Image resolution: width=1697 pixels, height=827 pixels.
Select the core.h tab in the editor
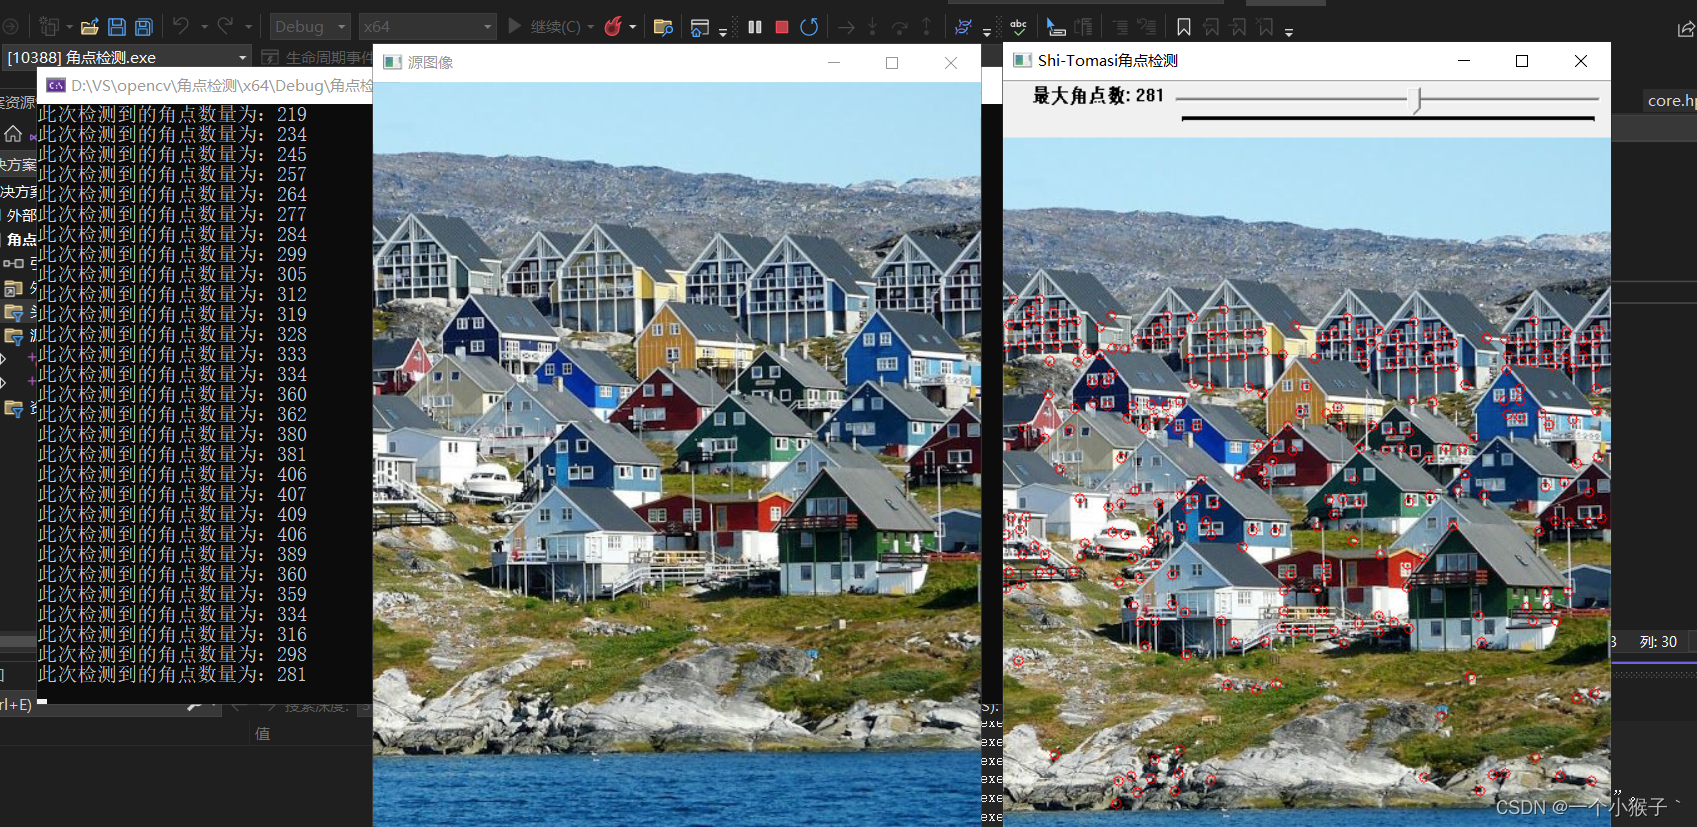click(1670, 100)
